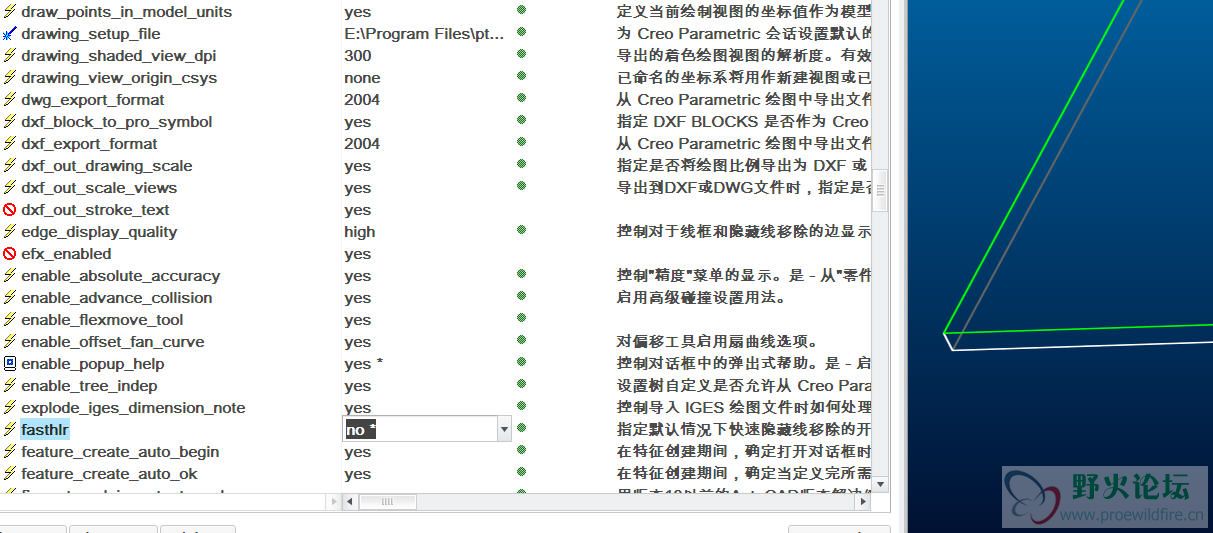Click the green status dot for enable_popup_help
The image size is (1213, 533).
pos(521,363)
